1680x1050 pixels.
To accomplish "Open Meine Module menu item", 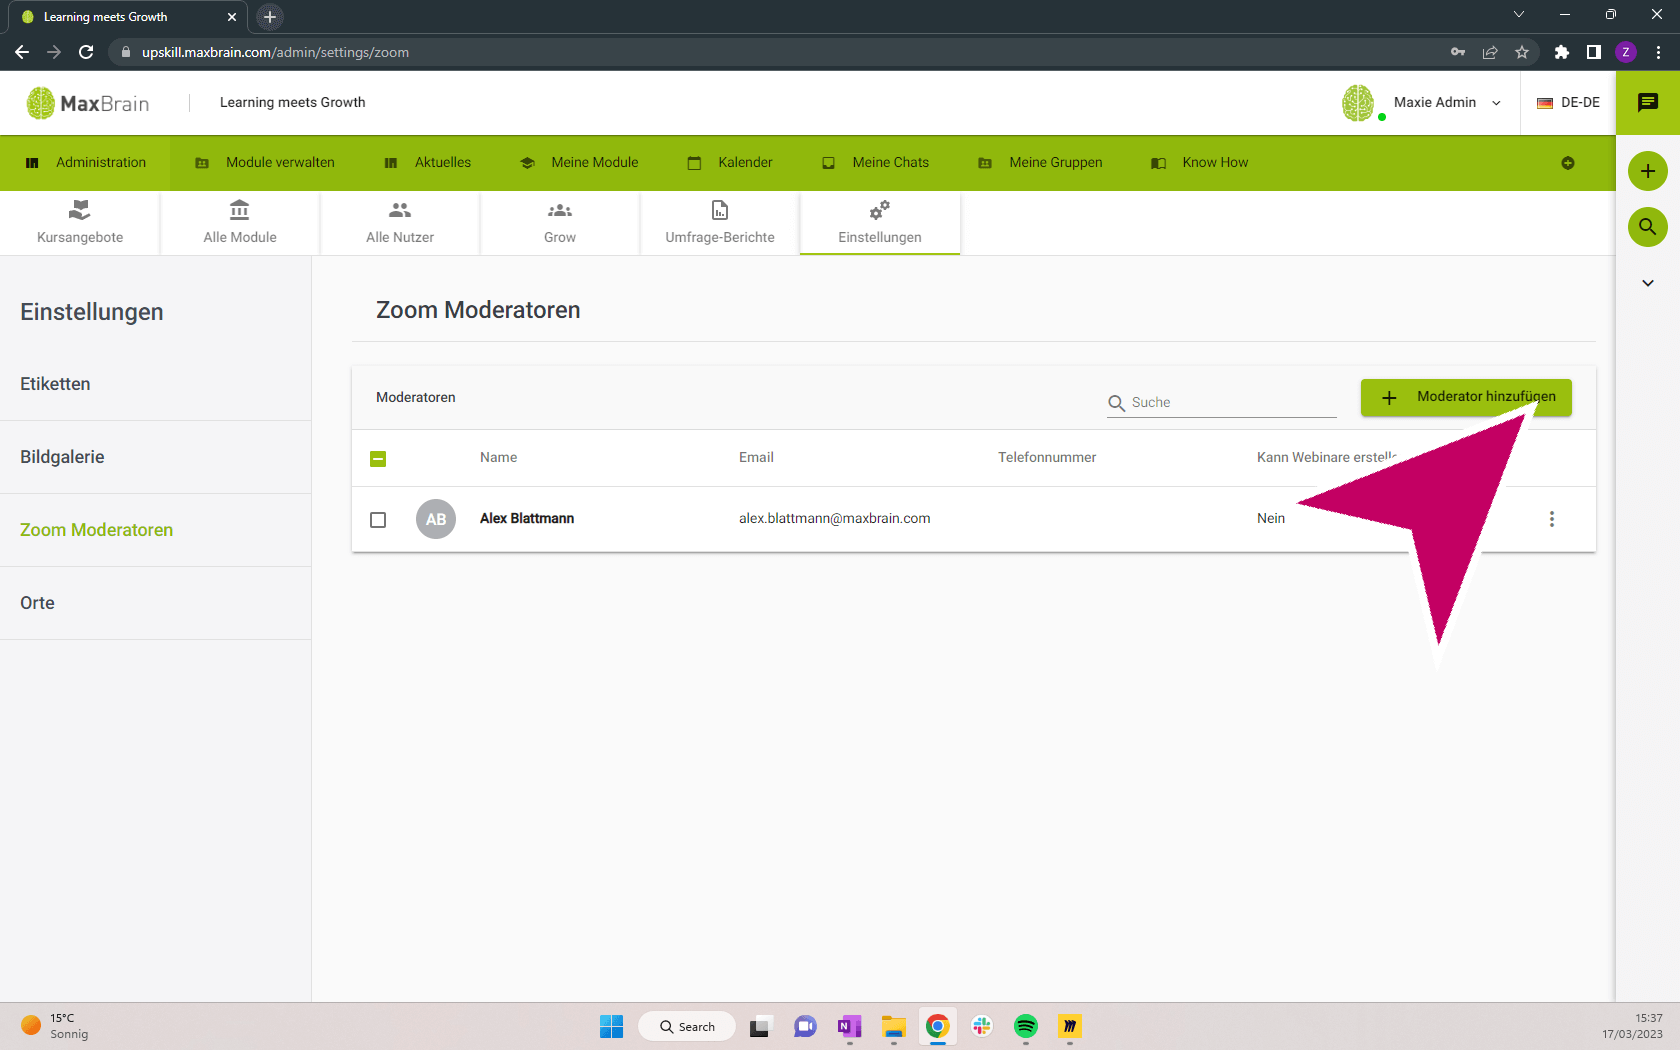I will [x=579, y=162].
